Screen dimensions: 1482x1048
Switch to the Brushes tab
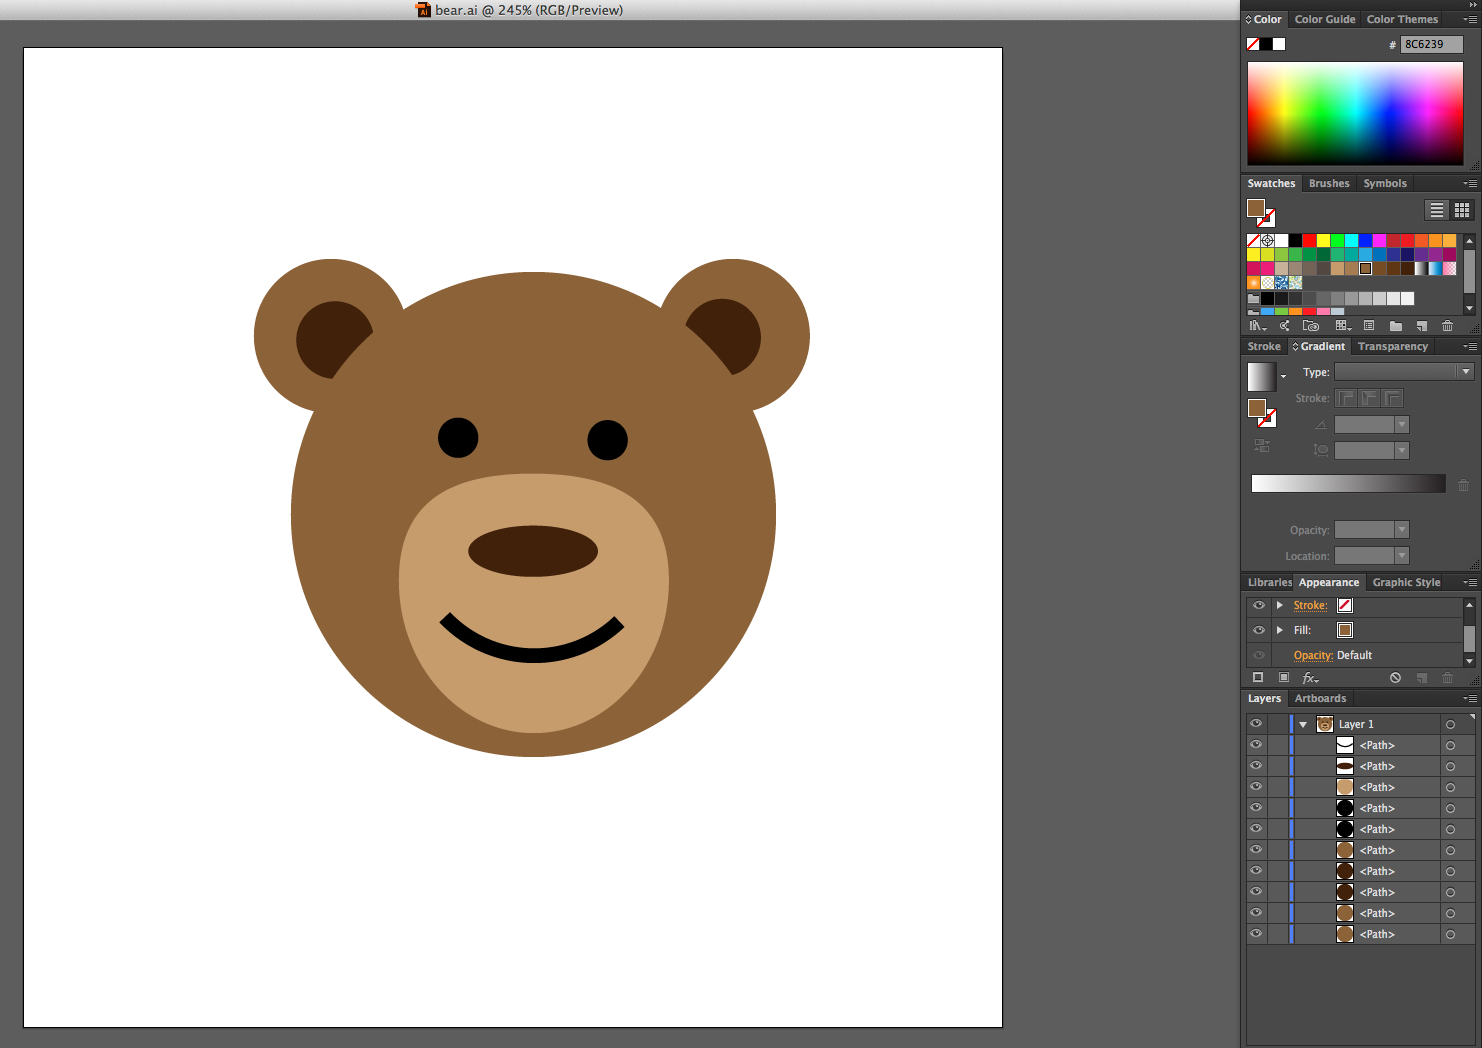tap(1329, 184)
